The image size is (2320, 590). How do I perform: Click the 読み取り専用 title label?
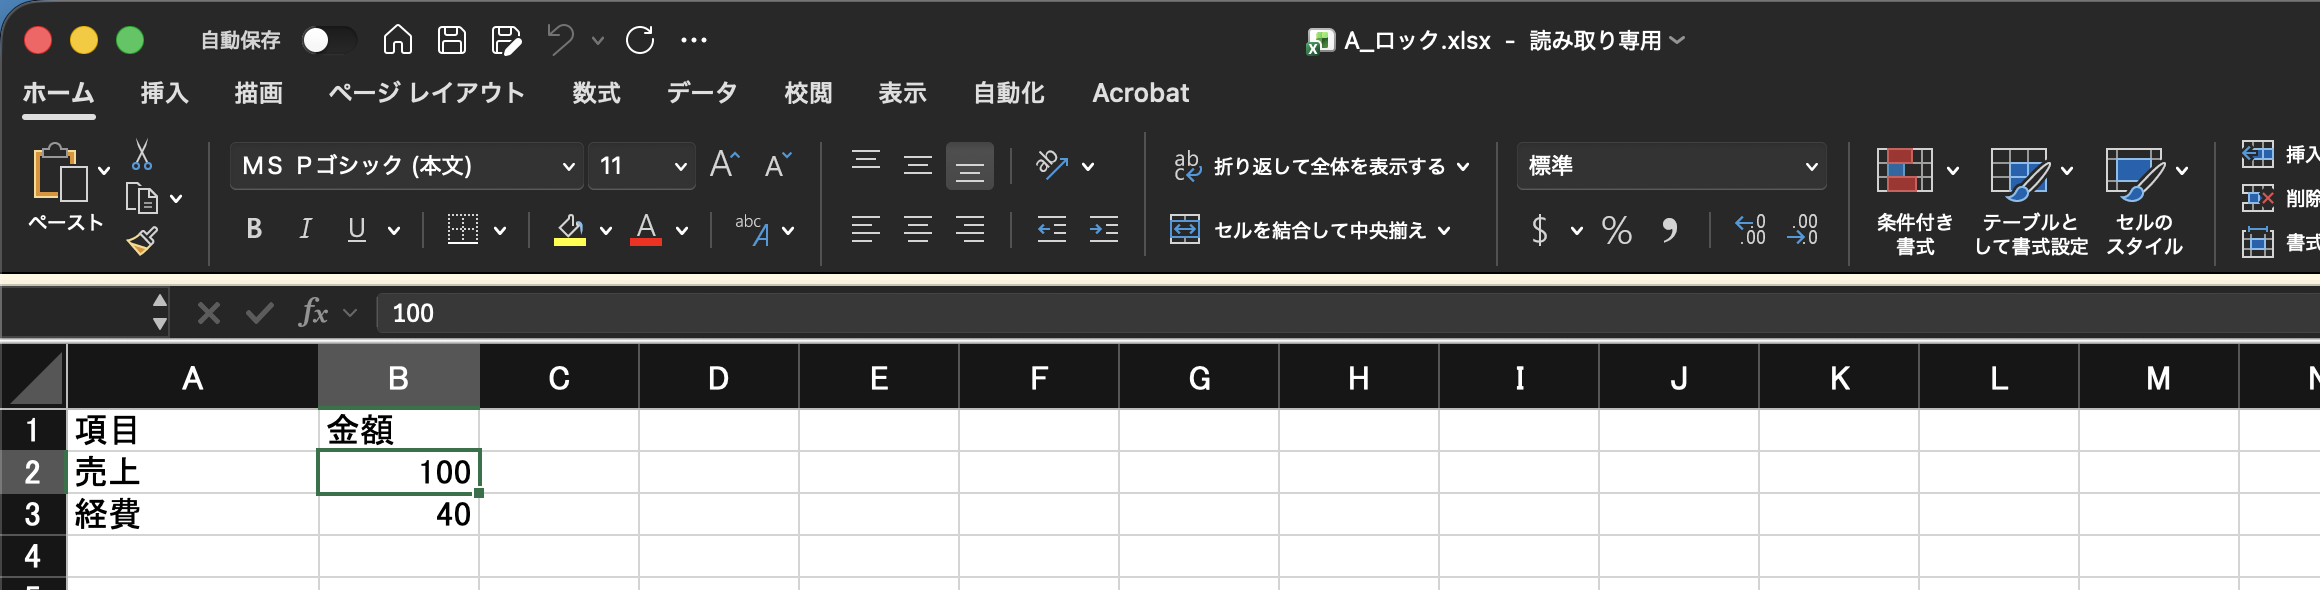click(1595, 40)
